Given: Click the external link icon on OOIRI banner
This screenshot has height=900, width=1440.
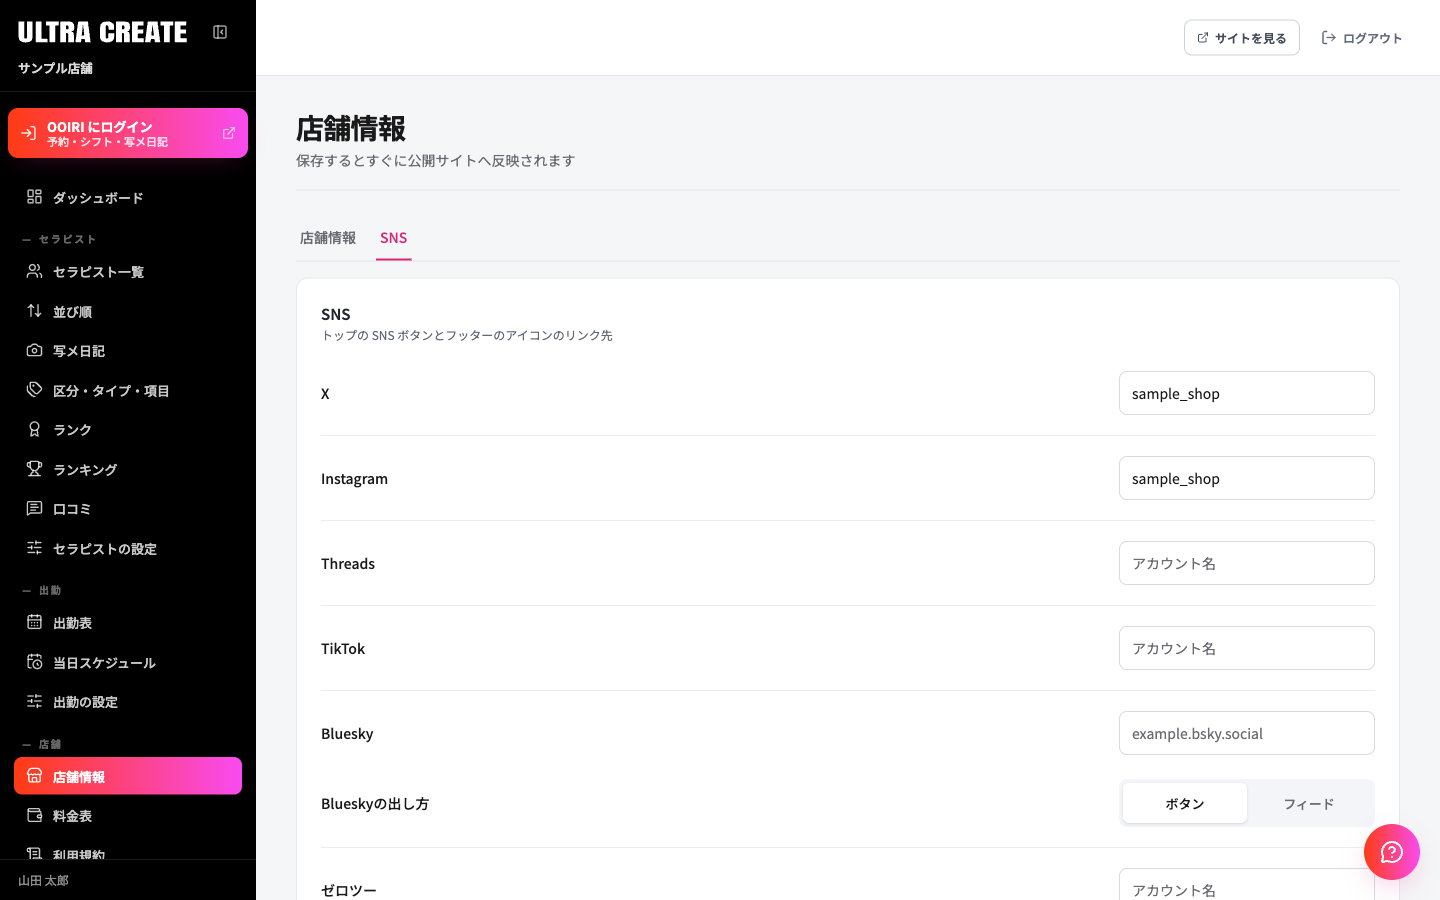Looking at the screenshot, I should [x=229, y=133].
